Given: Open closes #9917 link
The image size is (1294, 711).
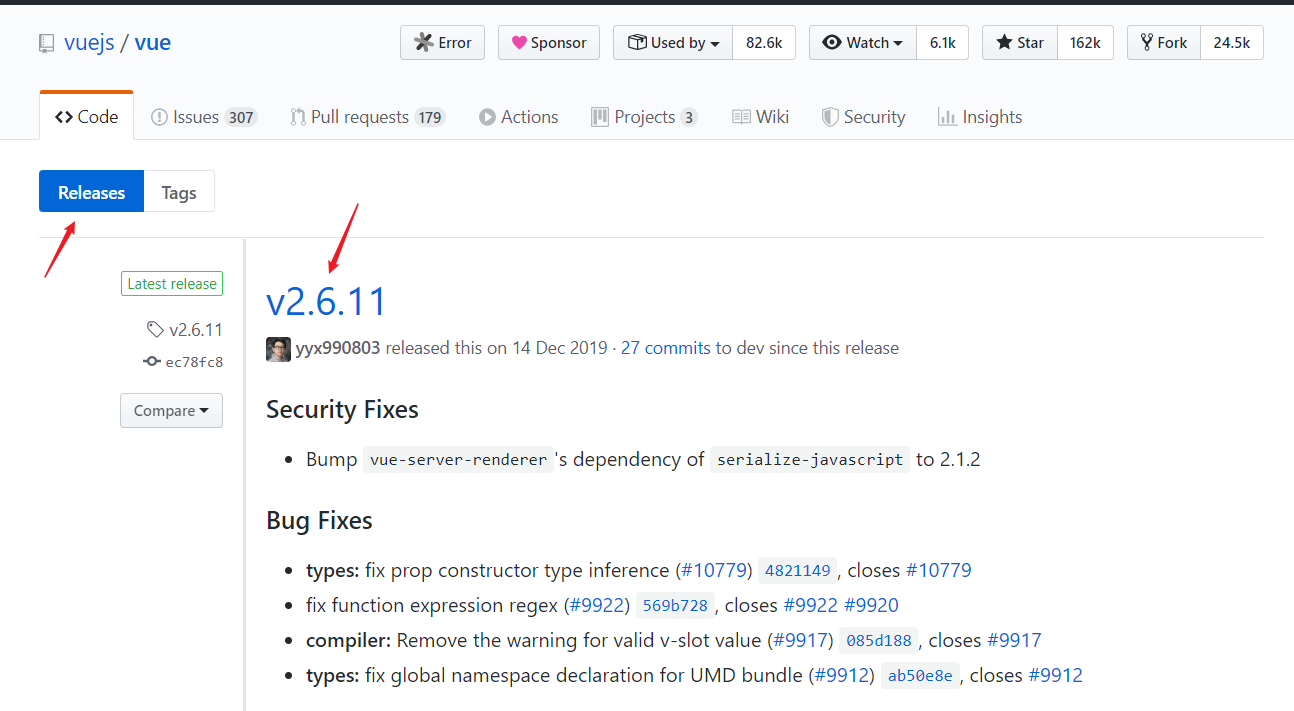Looking at the screenshot, I should tap(1014, 640).
